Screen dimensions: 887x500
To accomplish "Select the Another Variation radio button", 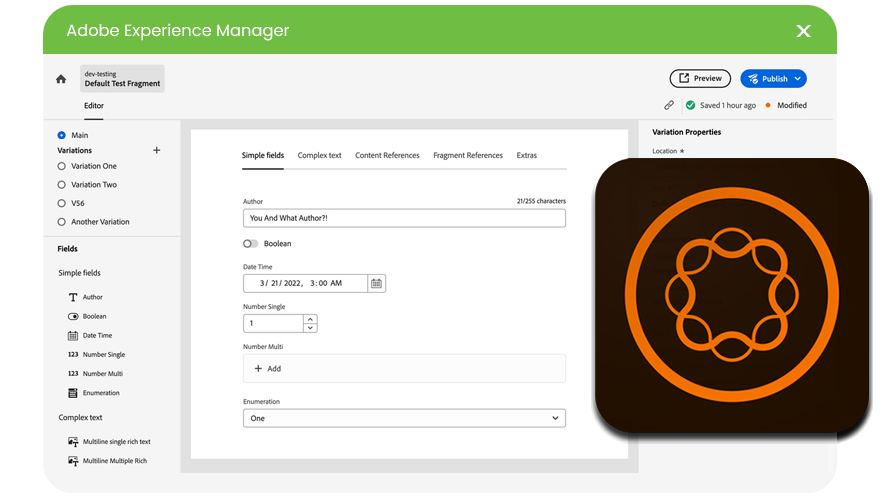I will [x=62, y=222].
